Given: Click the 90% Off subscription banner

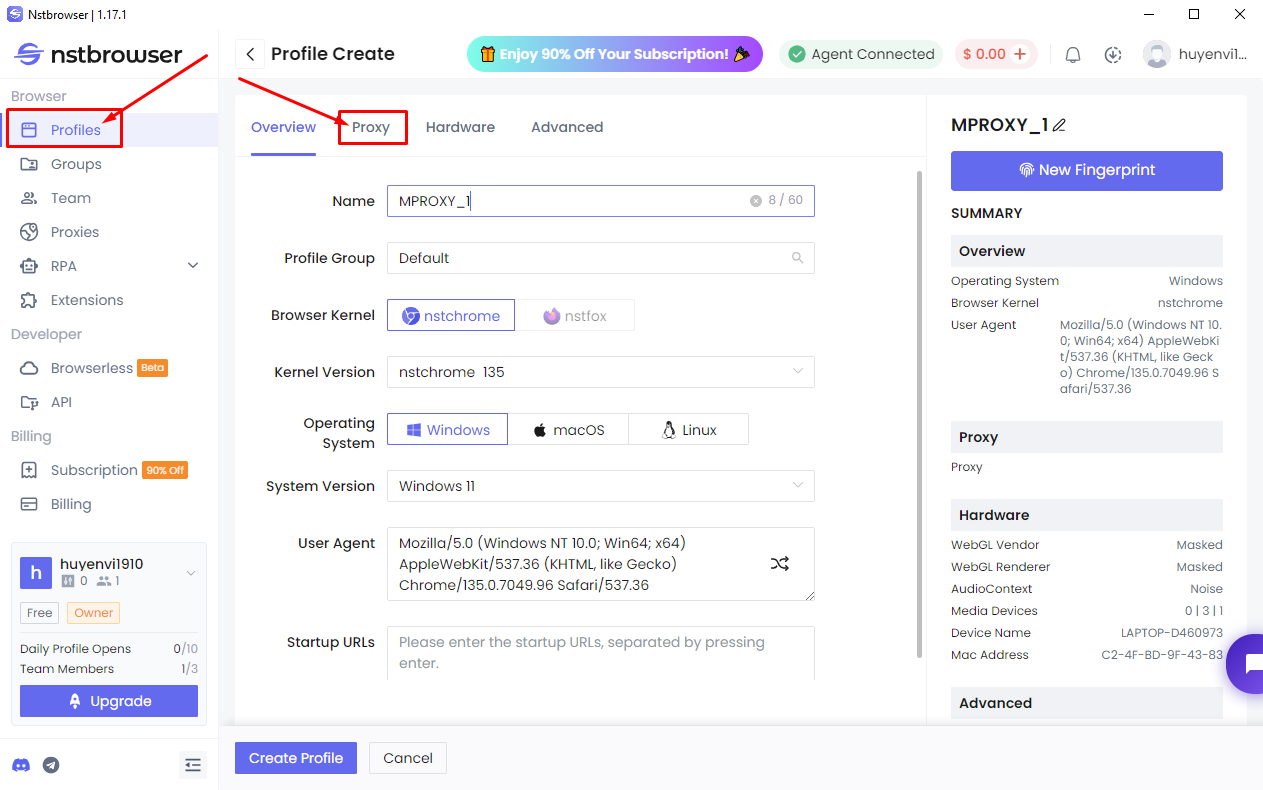Looking at the screenshot, I should point(615,54).
